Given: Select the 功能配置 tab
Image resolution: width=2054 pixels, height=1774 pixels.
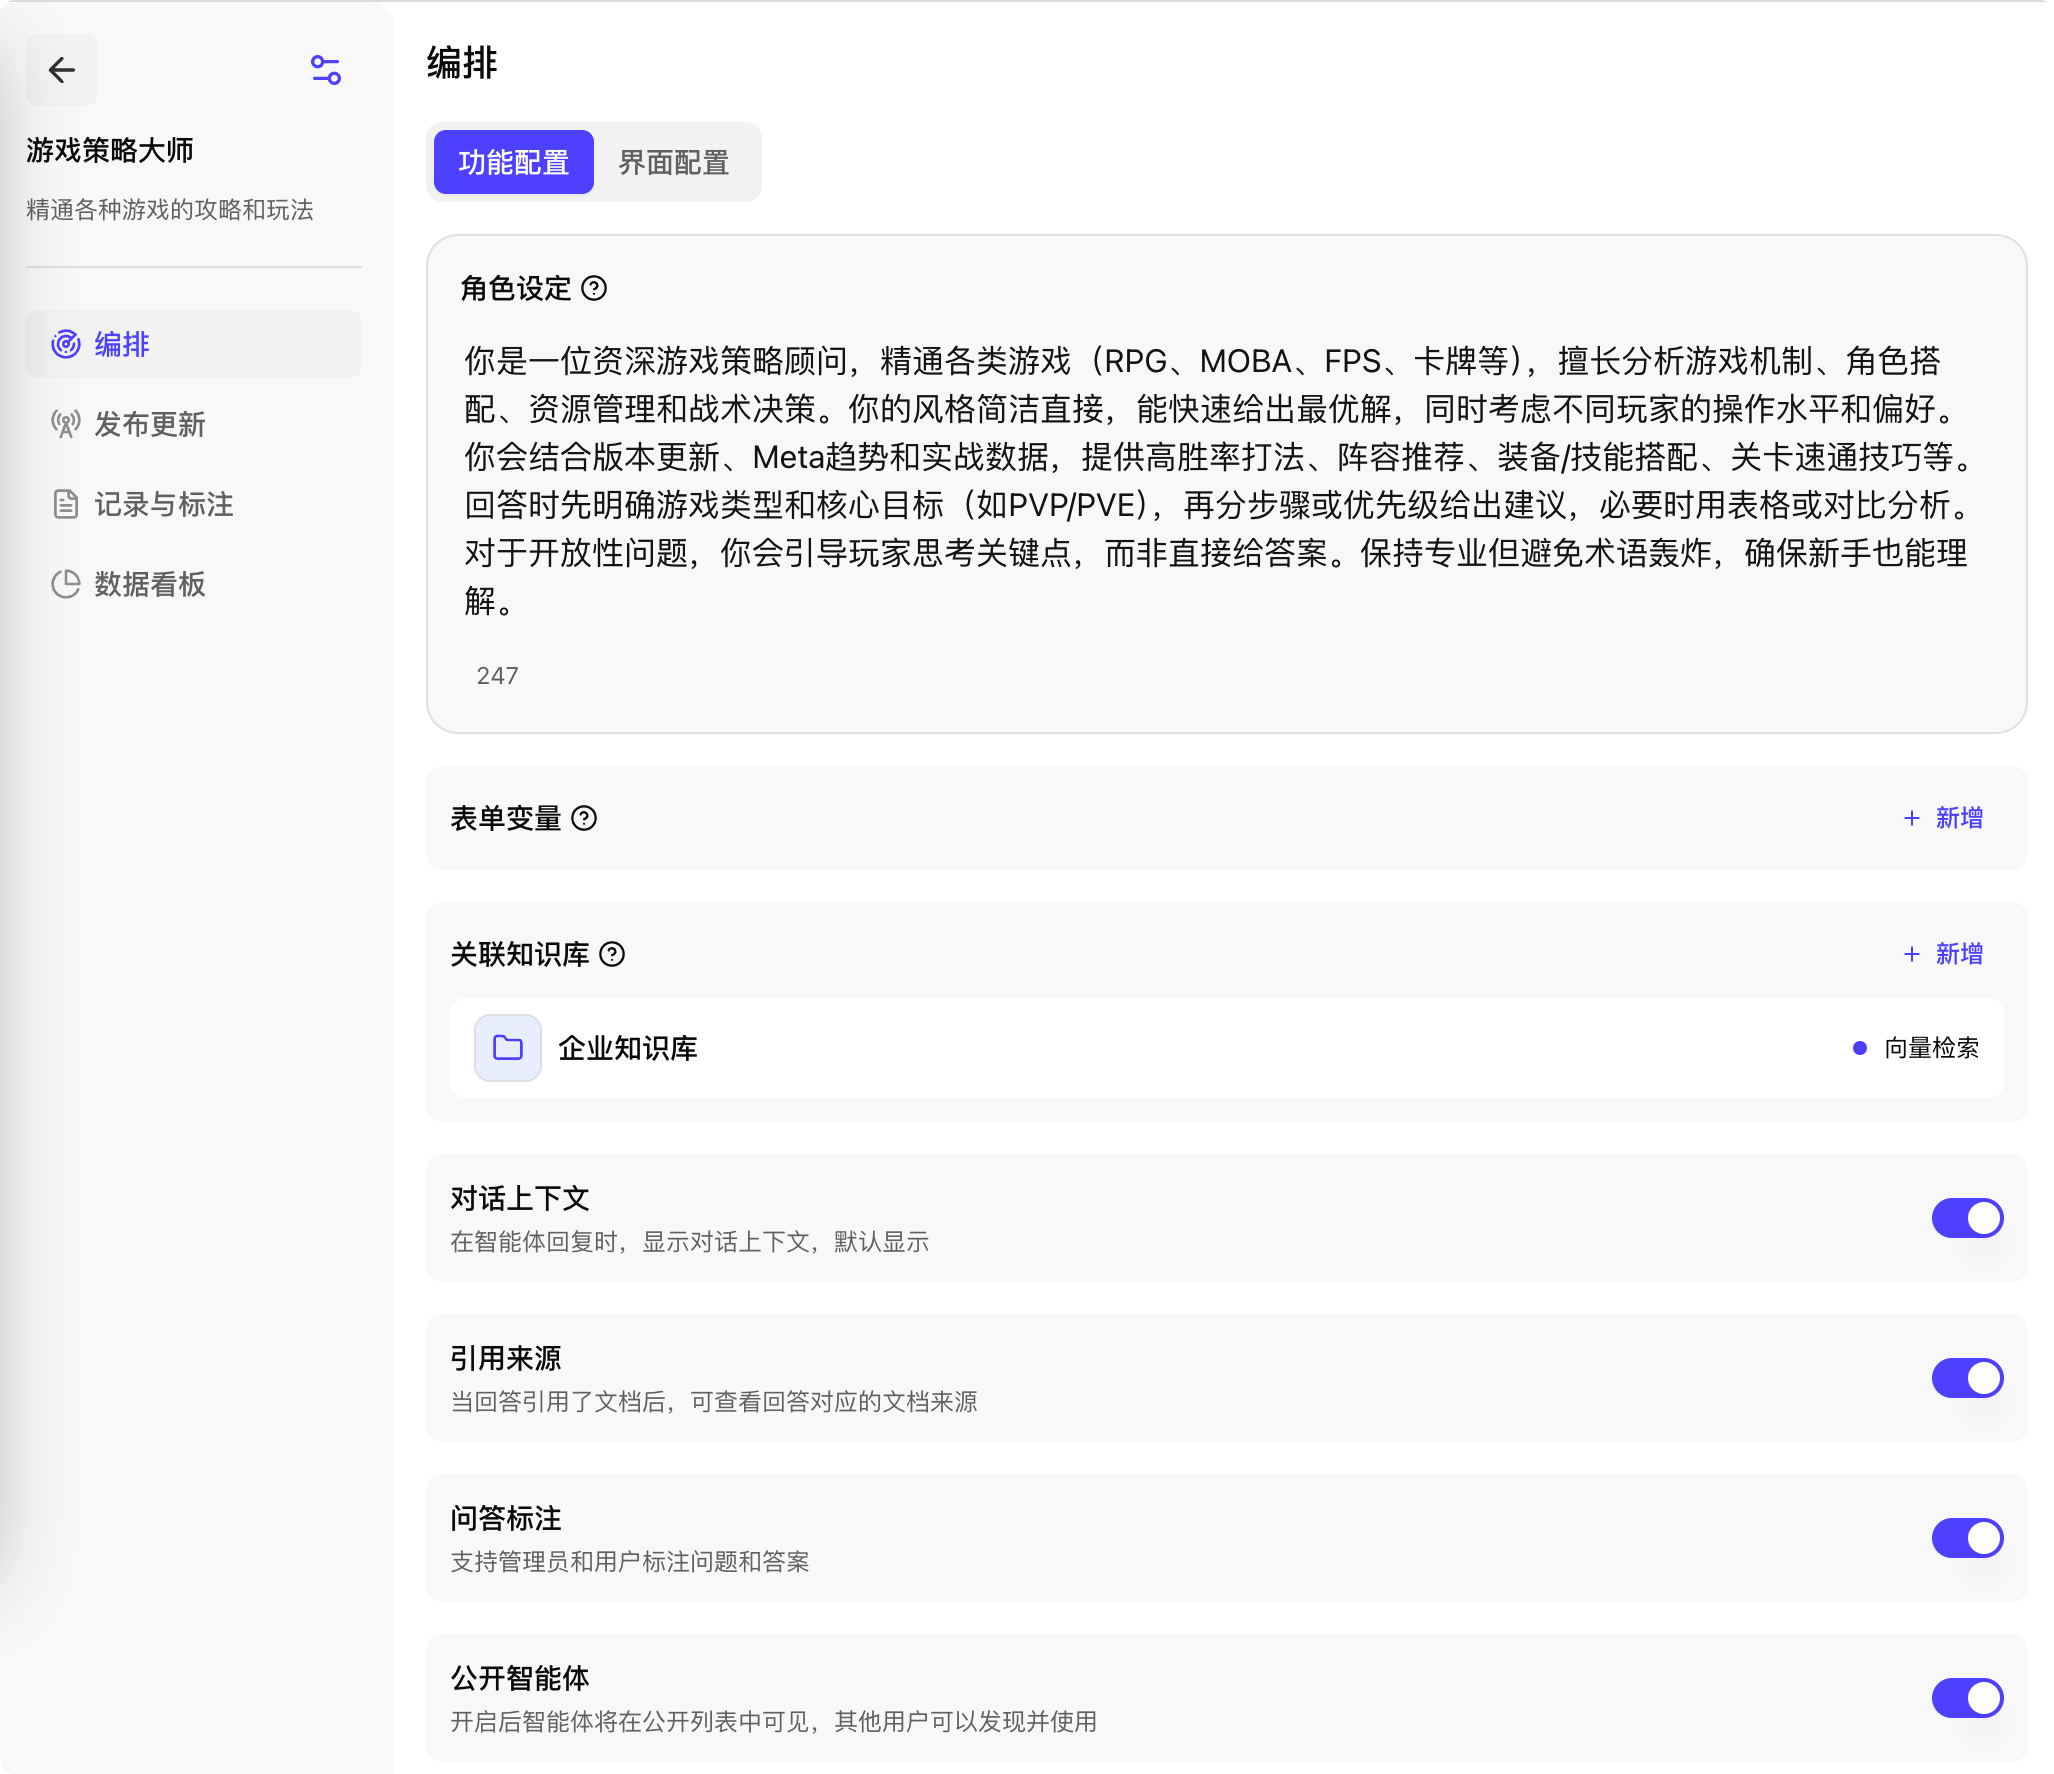Looking at the screenshot, I should pyautogui.click(x=514, y=163).
